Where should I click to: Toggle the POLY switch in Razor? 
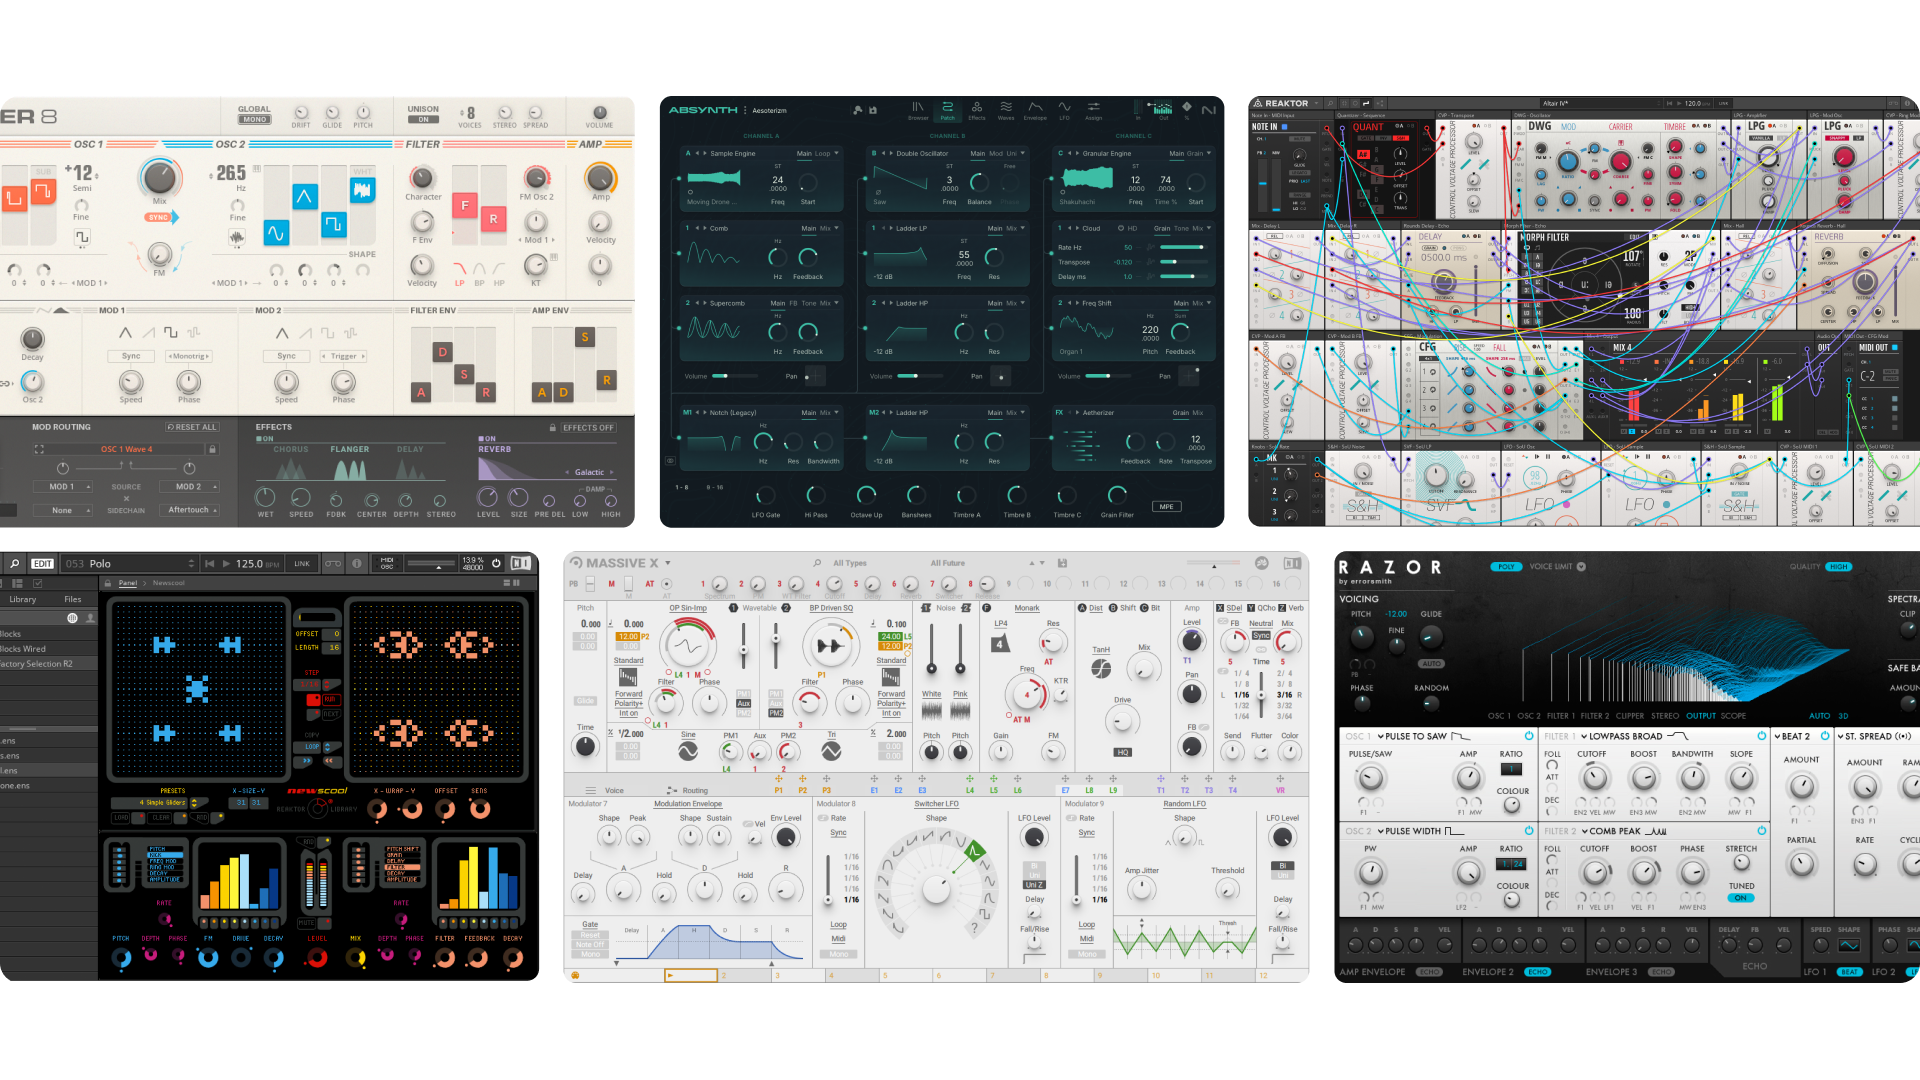pyautogui.click(x=1506, y=567)
